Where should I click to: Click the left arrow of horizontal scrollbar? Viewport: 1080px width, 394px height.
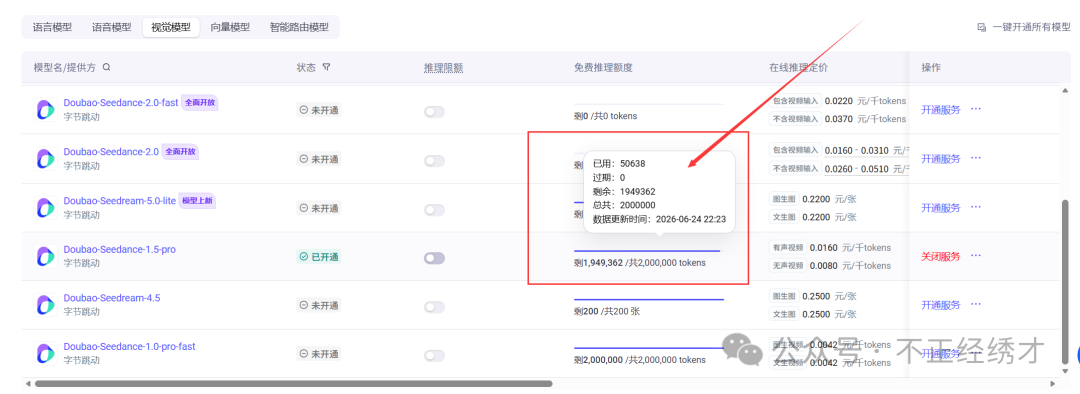(x=28, y=384)
